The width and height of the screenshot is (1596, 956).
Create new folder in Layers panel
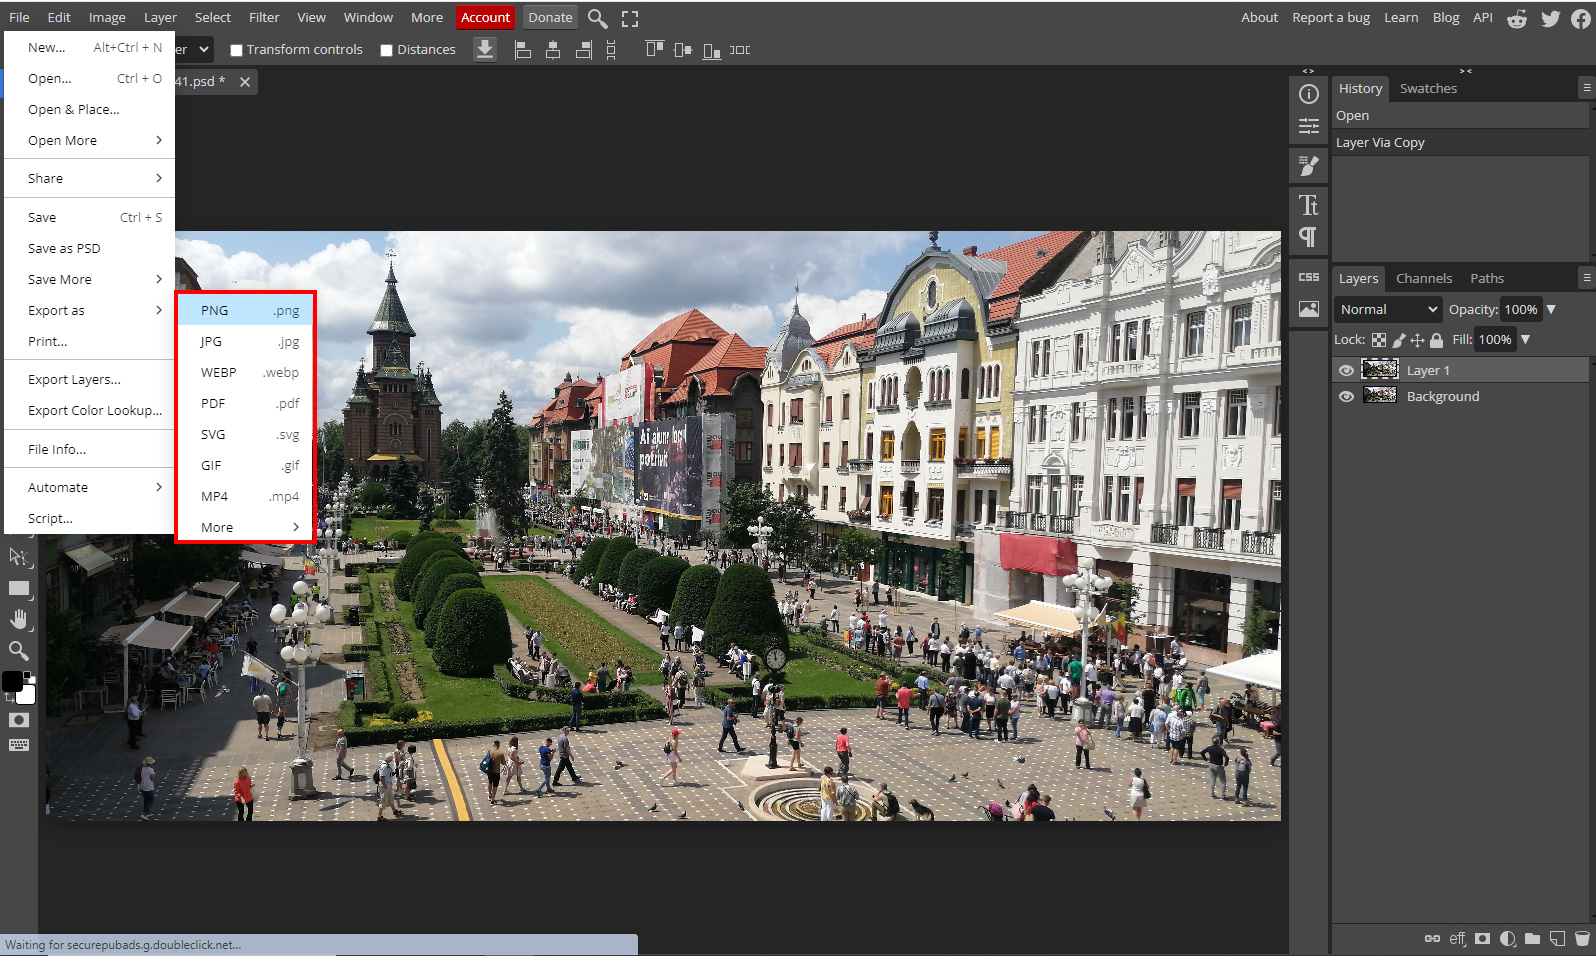1532,938
